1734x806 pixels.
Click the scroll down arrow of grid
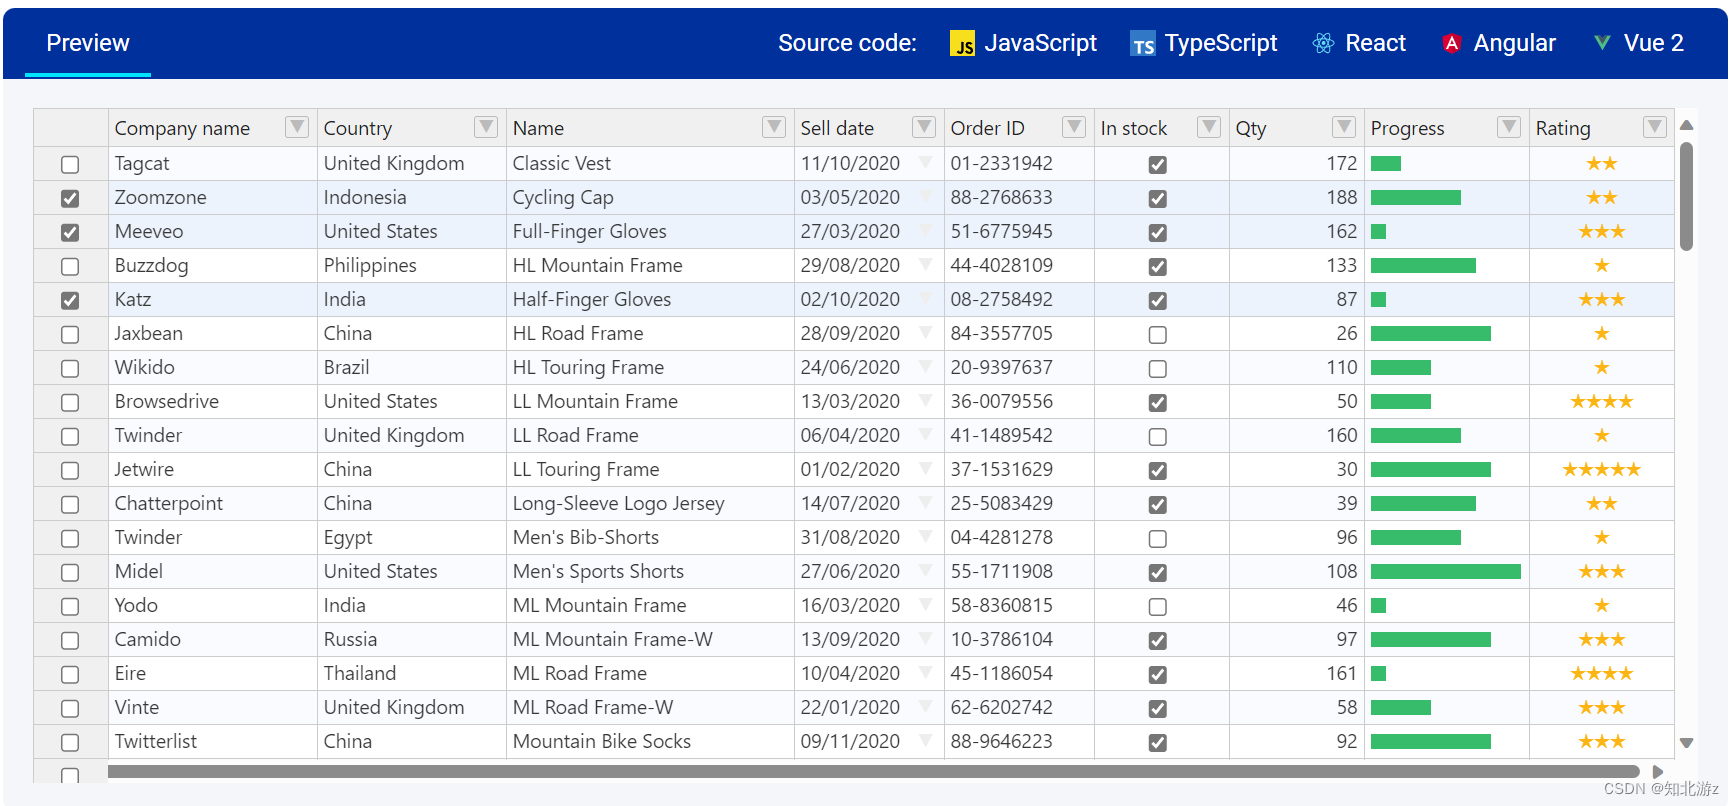(1686, 743)
